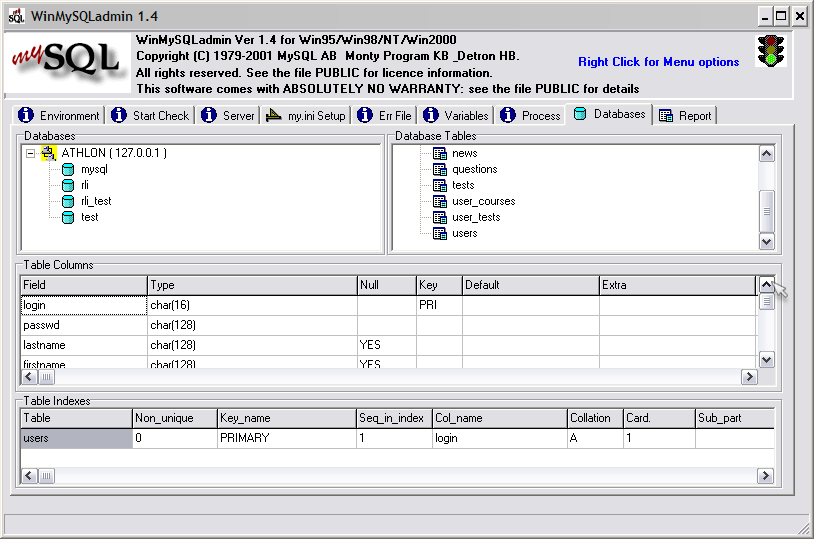Screen dimensions: 814x539
Task: Select the test database
Action: [89, 217]
